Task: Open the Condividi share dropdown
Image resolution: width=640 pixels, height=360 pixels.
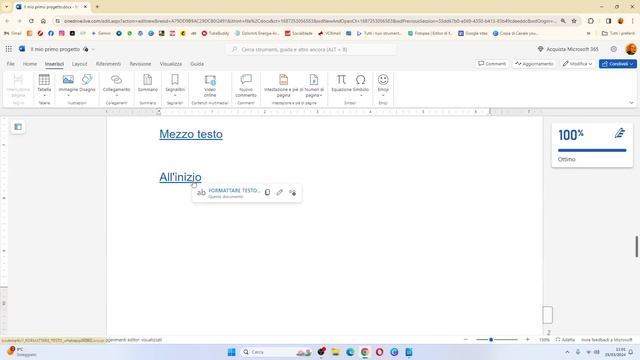Action: (x=618, y=64)
